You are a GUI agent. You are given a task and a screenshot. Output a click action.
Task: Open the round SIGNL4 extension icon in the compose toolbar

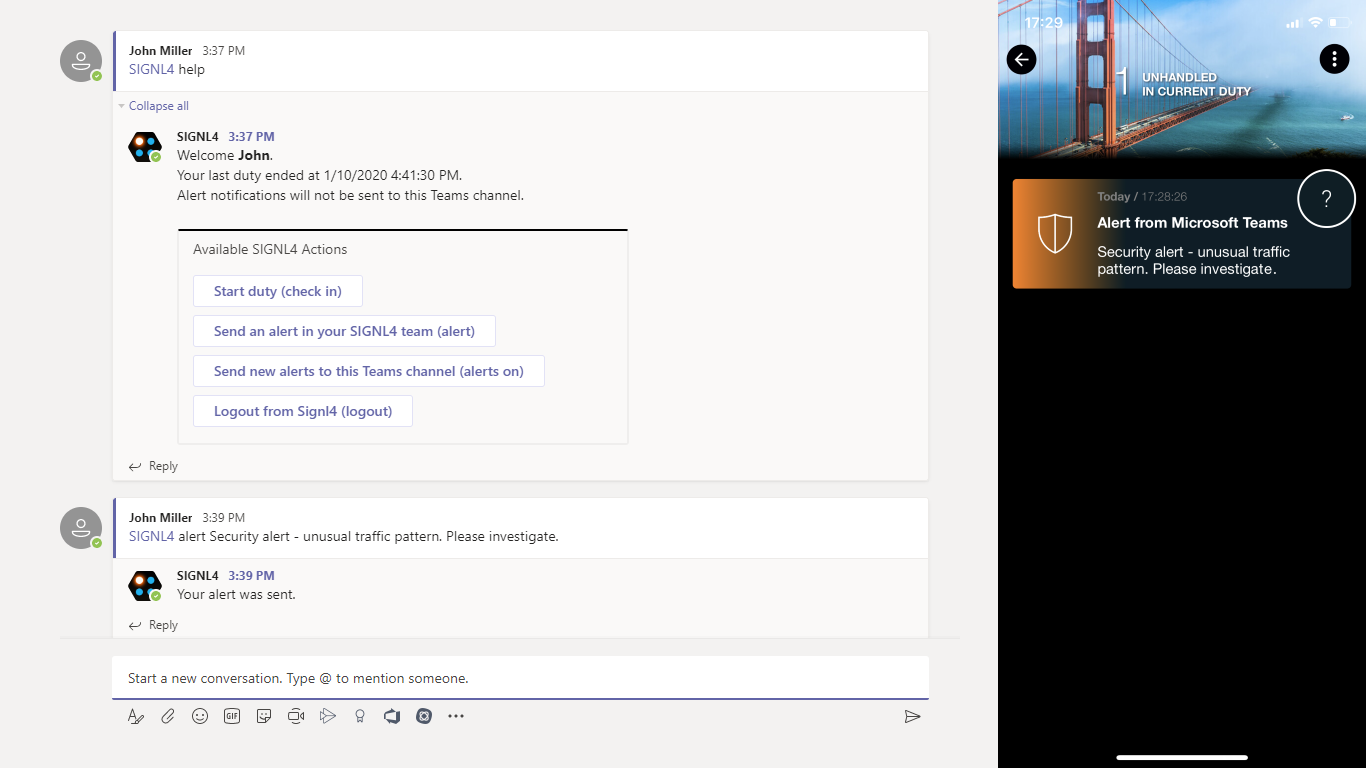424,716
